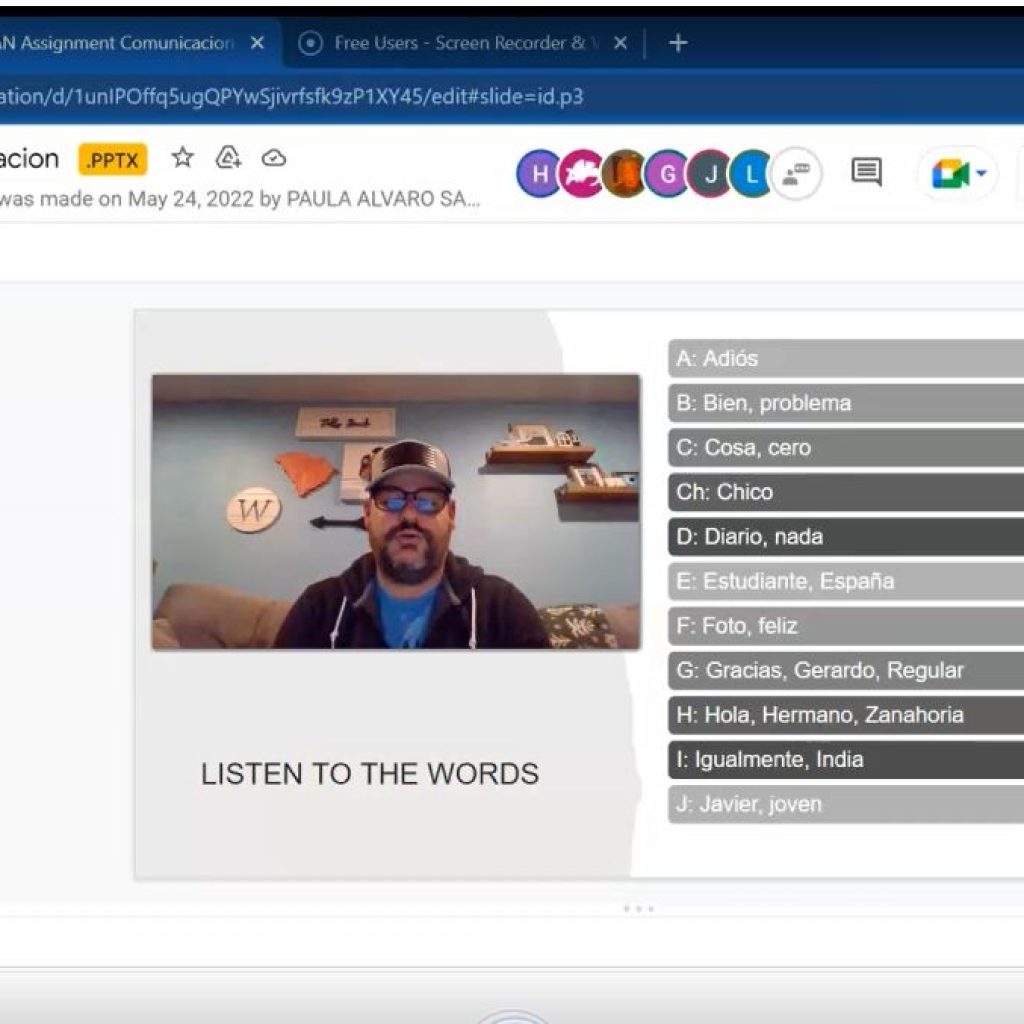The width and height of the screenshot is (1024, 1024).
Task: Click the pink map collaborator avatar
Action: (581, 174)
